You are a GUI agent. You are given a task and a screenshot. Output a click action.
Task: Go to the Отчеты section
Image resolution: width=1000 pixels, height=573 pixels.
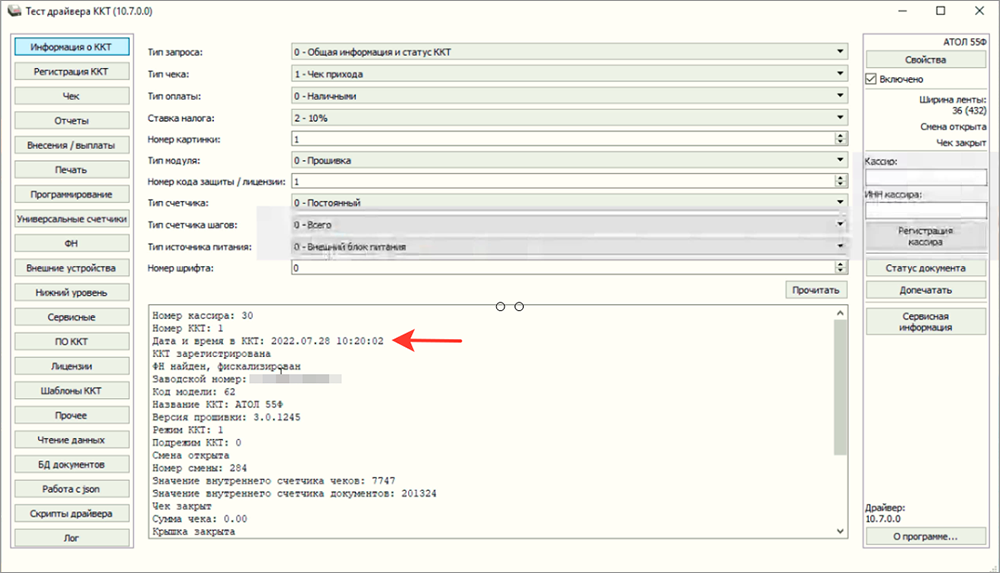point(71,121)
